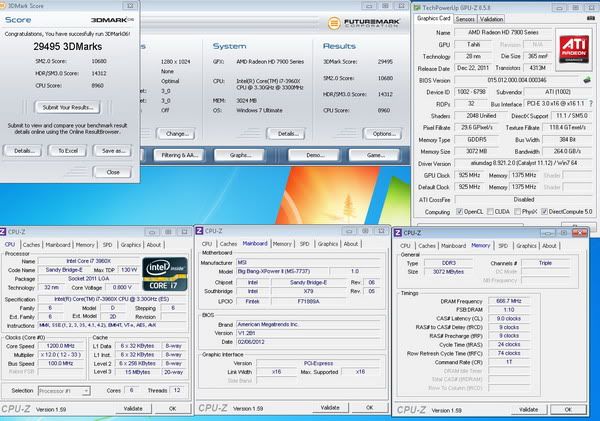Click Validate in right CPU-Z memory window
This screenshot has width=600, height=421.
pos(528,410)
